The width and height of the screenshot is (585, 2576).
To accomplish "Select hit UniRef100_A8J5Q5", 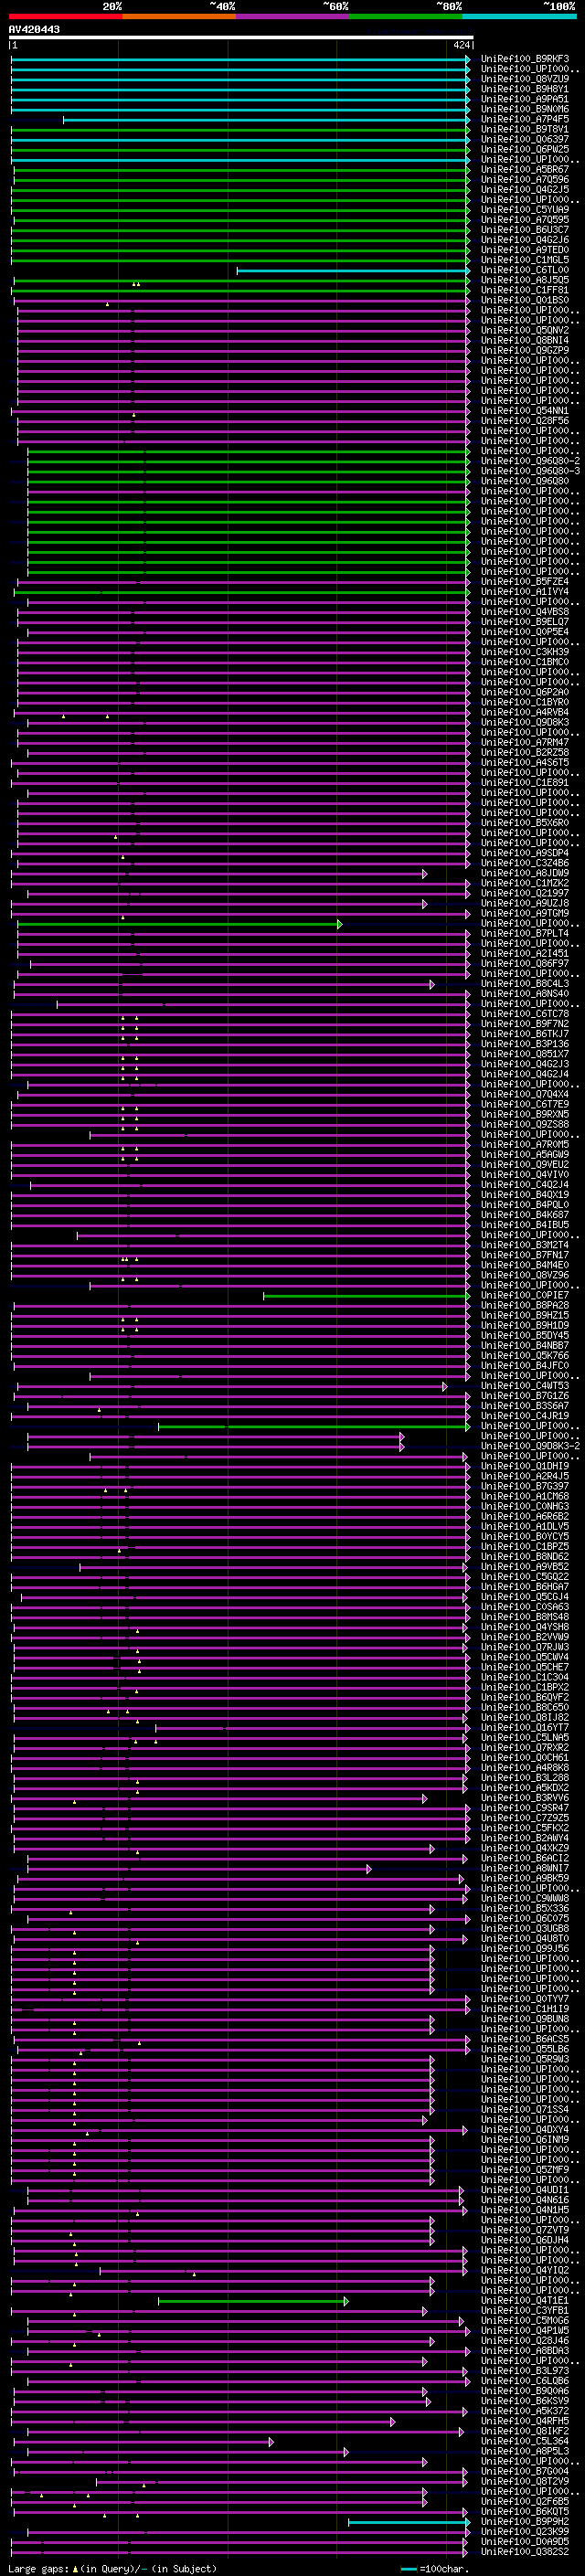I will 524,280.
